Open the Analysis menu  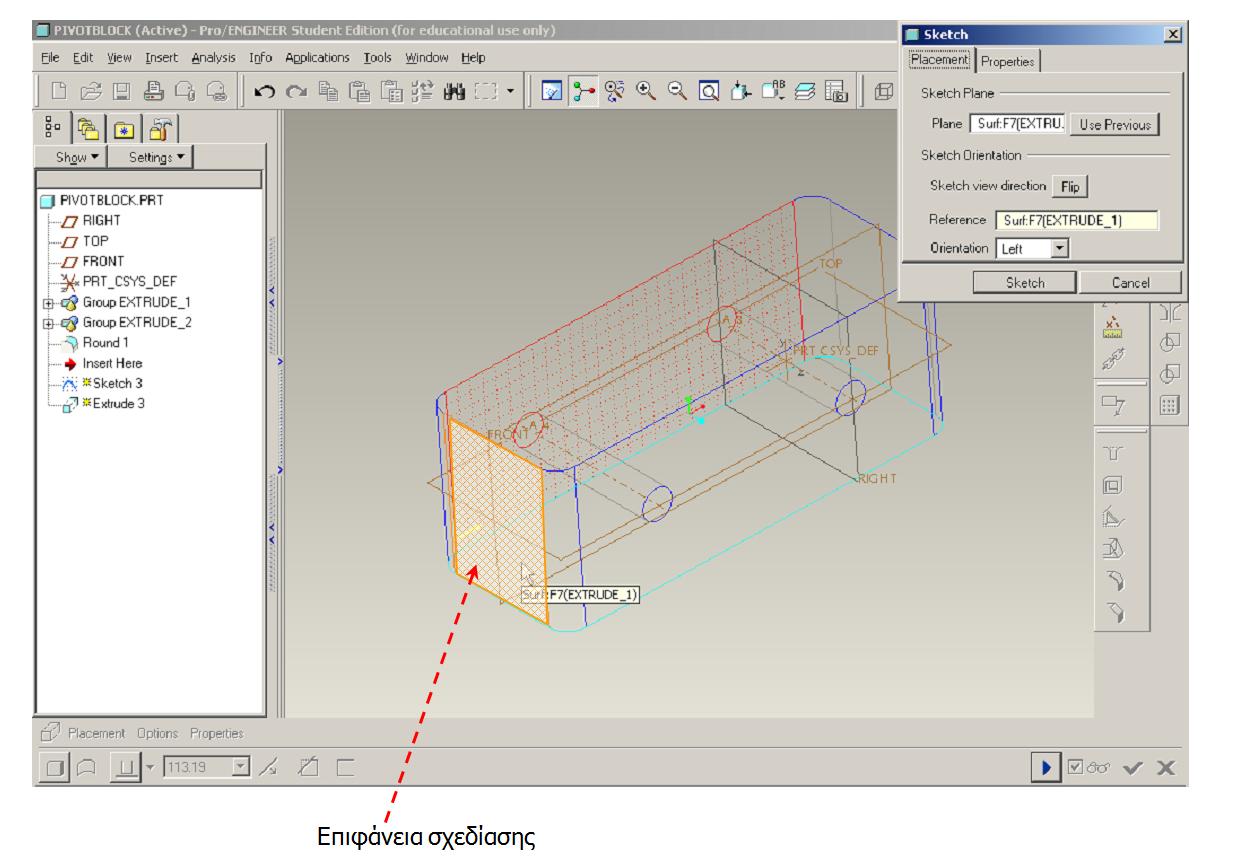pos(214,58)
